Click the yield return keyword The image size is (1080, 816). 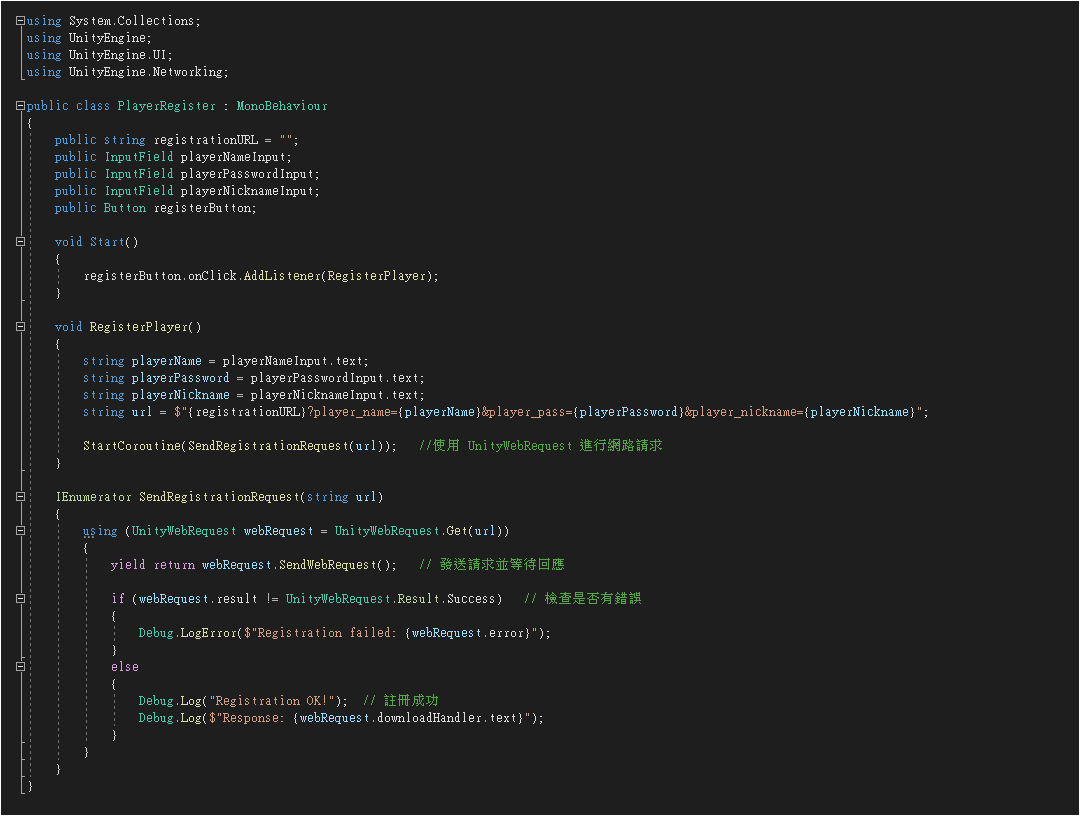click(152, 565)
